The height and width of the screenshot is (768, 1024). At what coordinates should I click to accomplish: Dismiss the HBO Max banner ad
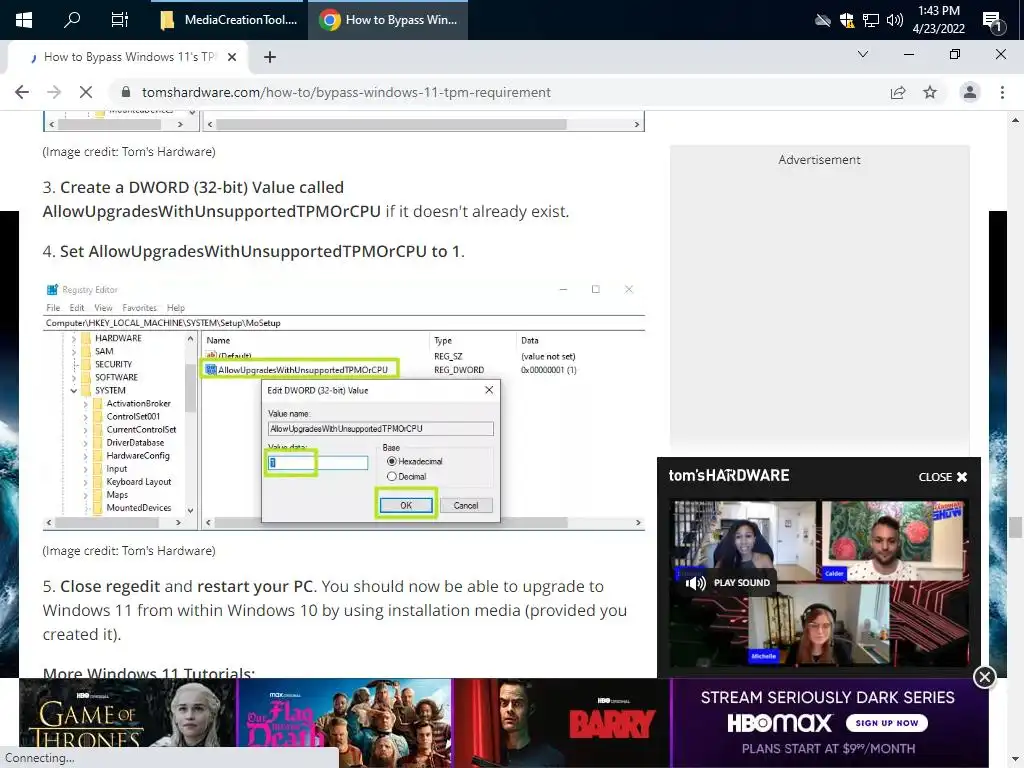point(984,677)
